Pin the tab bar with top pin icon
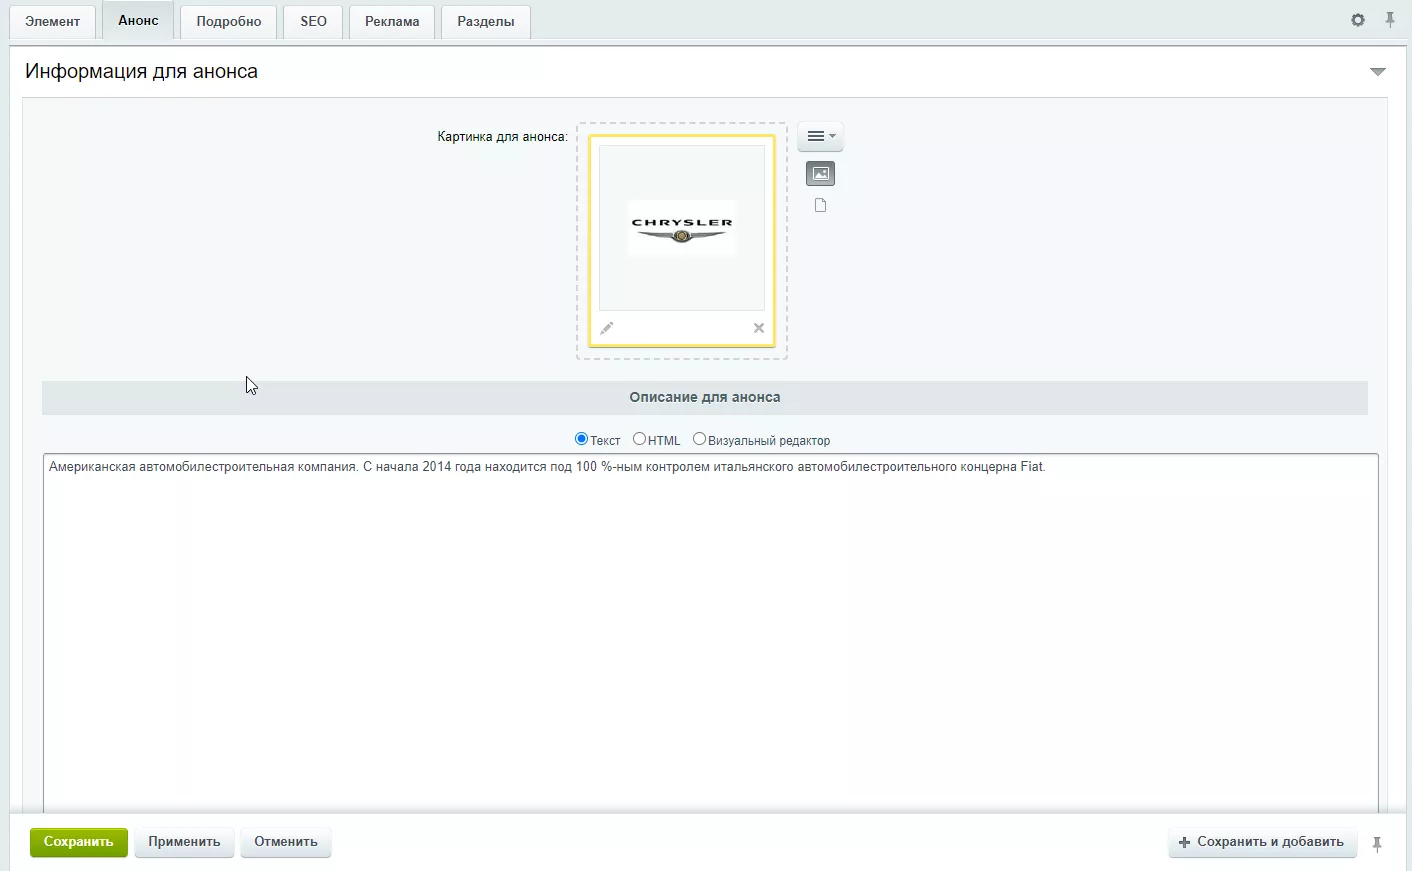Image resolution: width=1412 pixels, height=871 pixels. (x=1390, y=20)
